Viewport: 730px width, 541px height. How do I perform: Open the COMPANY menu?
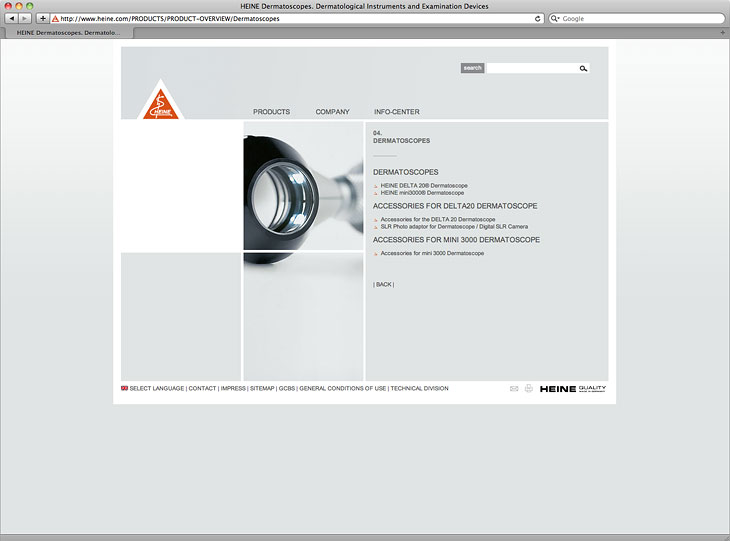tap(332, 112)
